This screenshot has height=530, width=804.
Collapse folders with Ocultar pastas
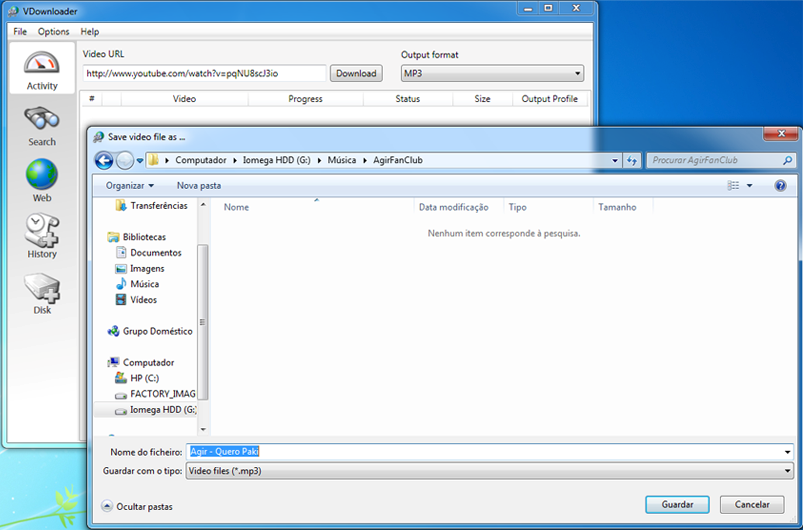tap(137, 506)
